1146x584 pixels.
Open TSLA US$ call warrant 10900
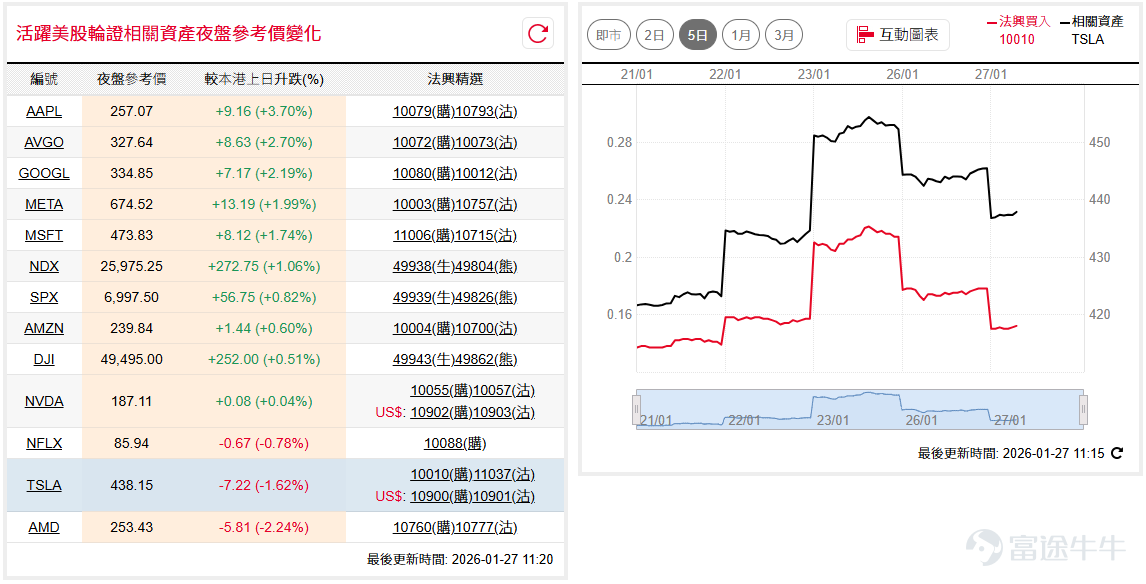click(x=441, y=497)
